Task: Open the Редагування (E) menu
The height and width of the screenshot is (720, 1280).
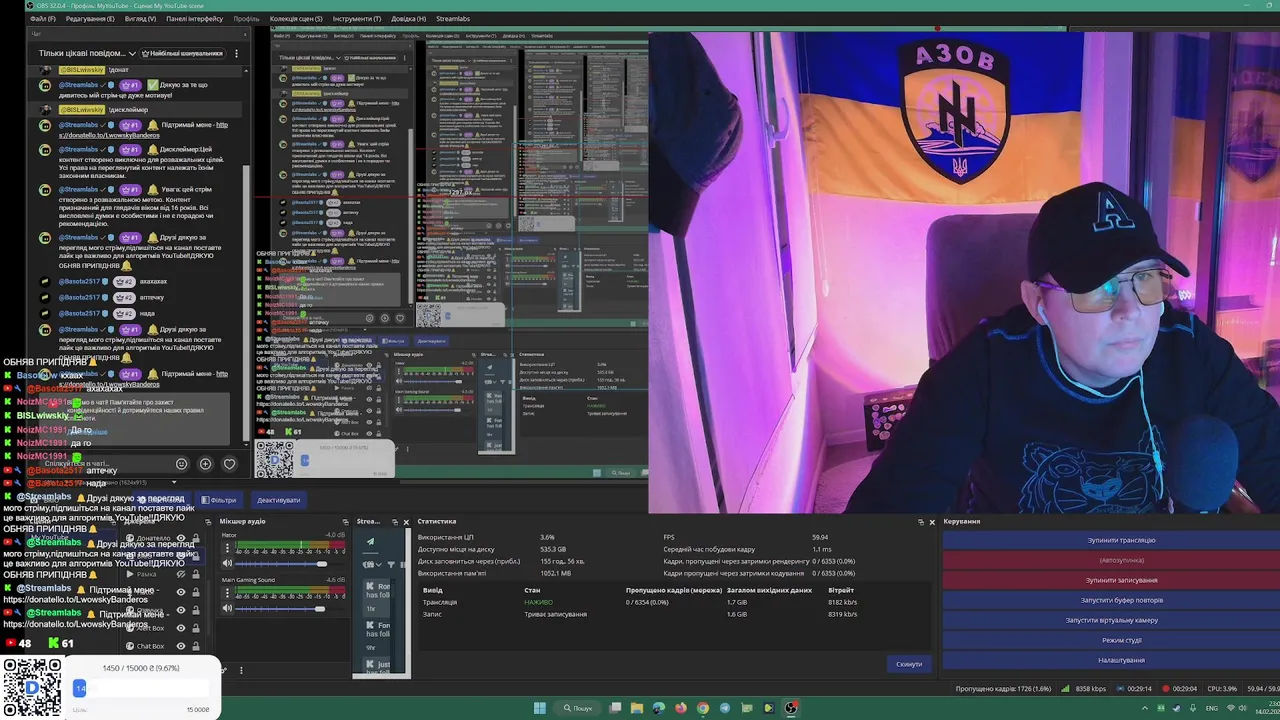Action: [90, 18]
